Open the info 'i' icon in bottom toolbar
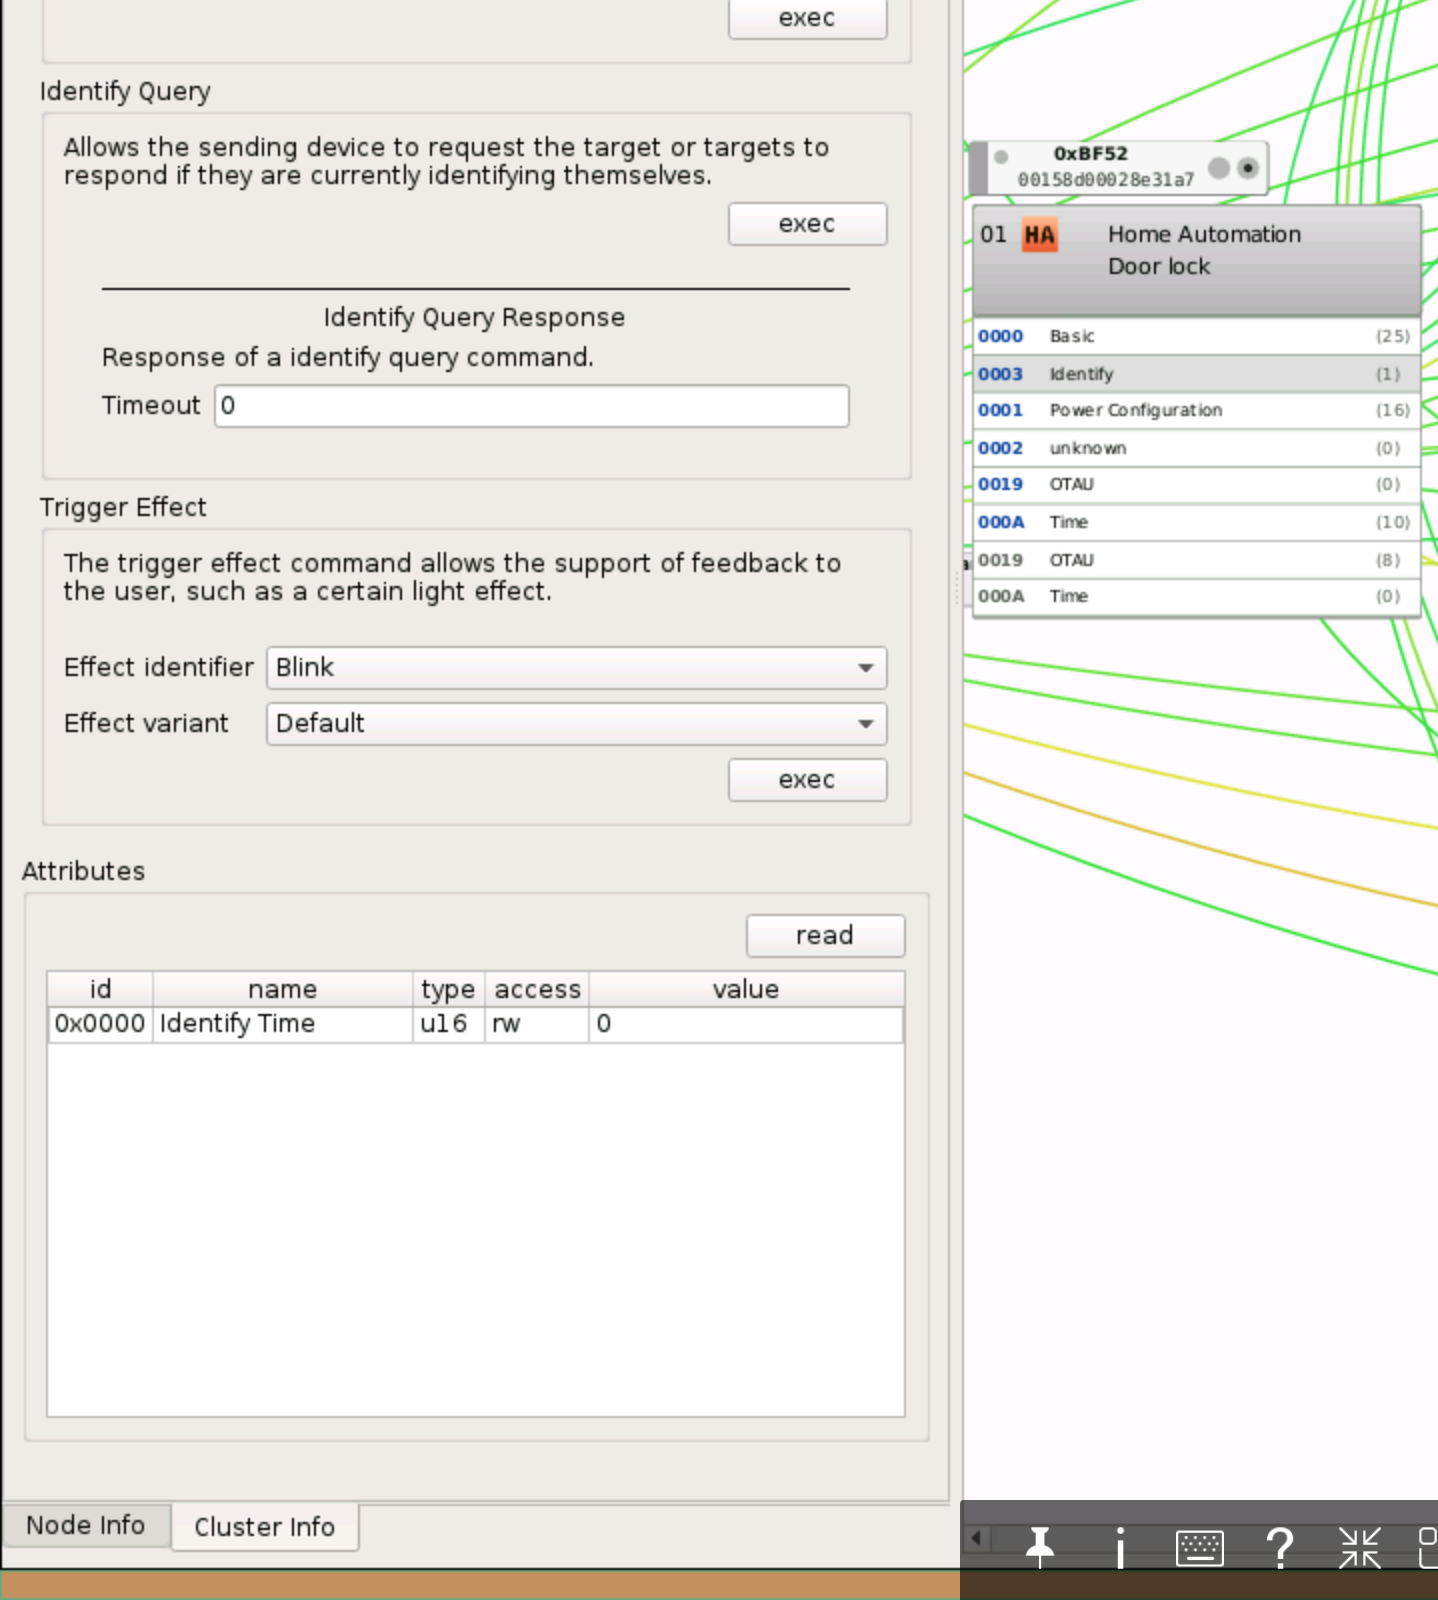This screenshot has width=1438, height=1600. tap(1120, 1547)
